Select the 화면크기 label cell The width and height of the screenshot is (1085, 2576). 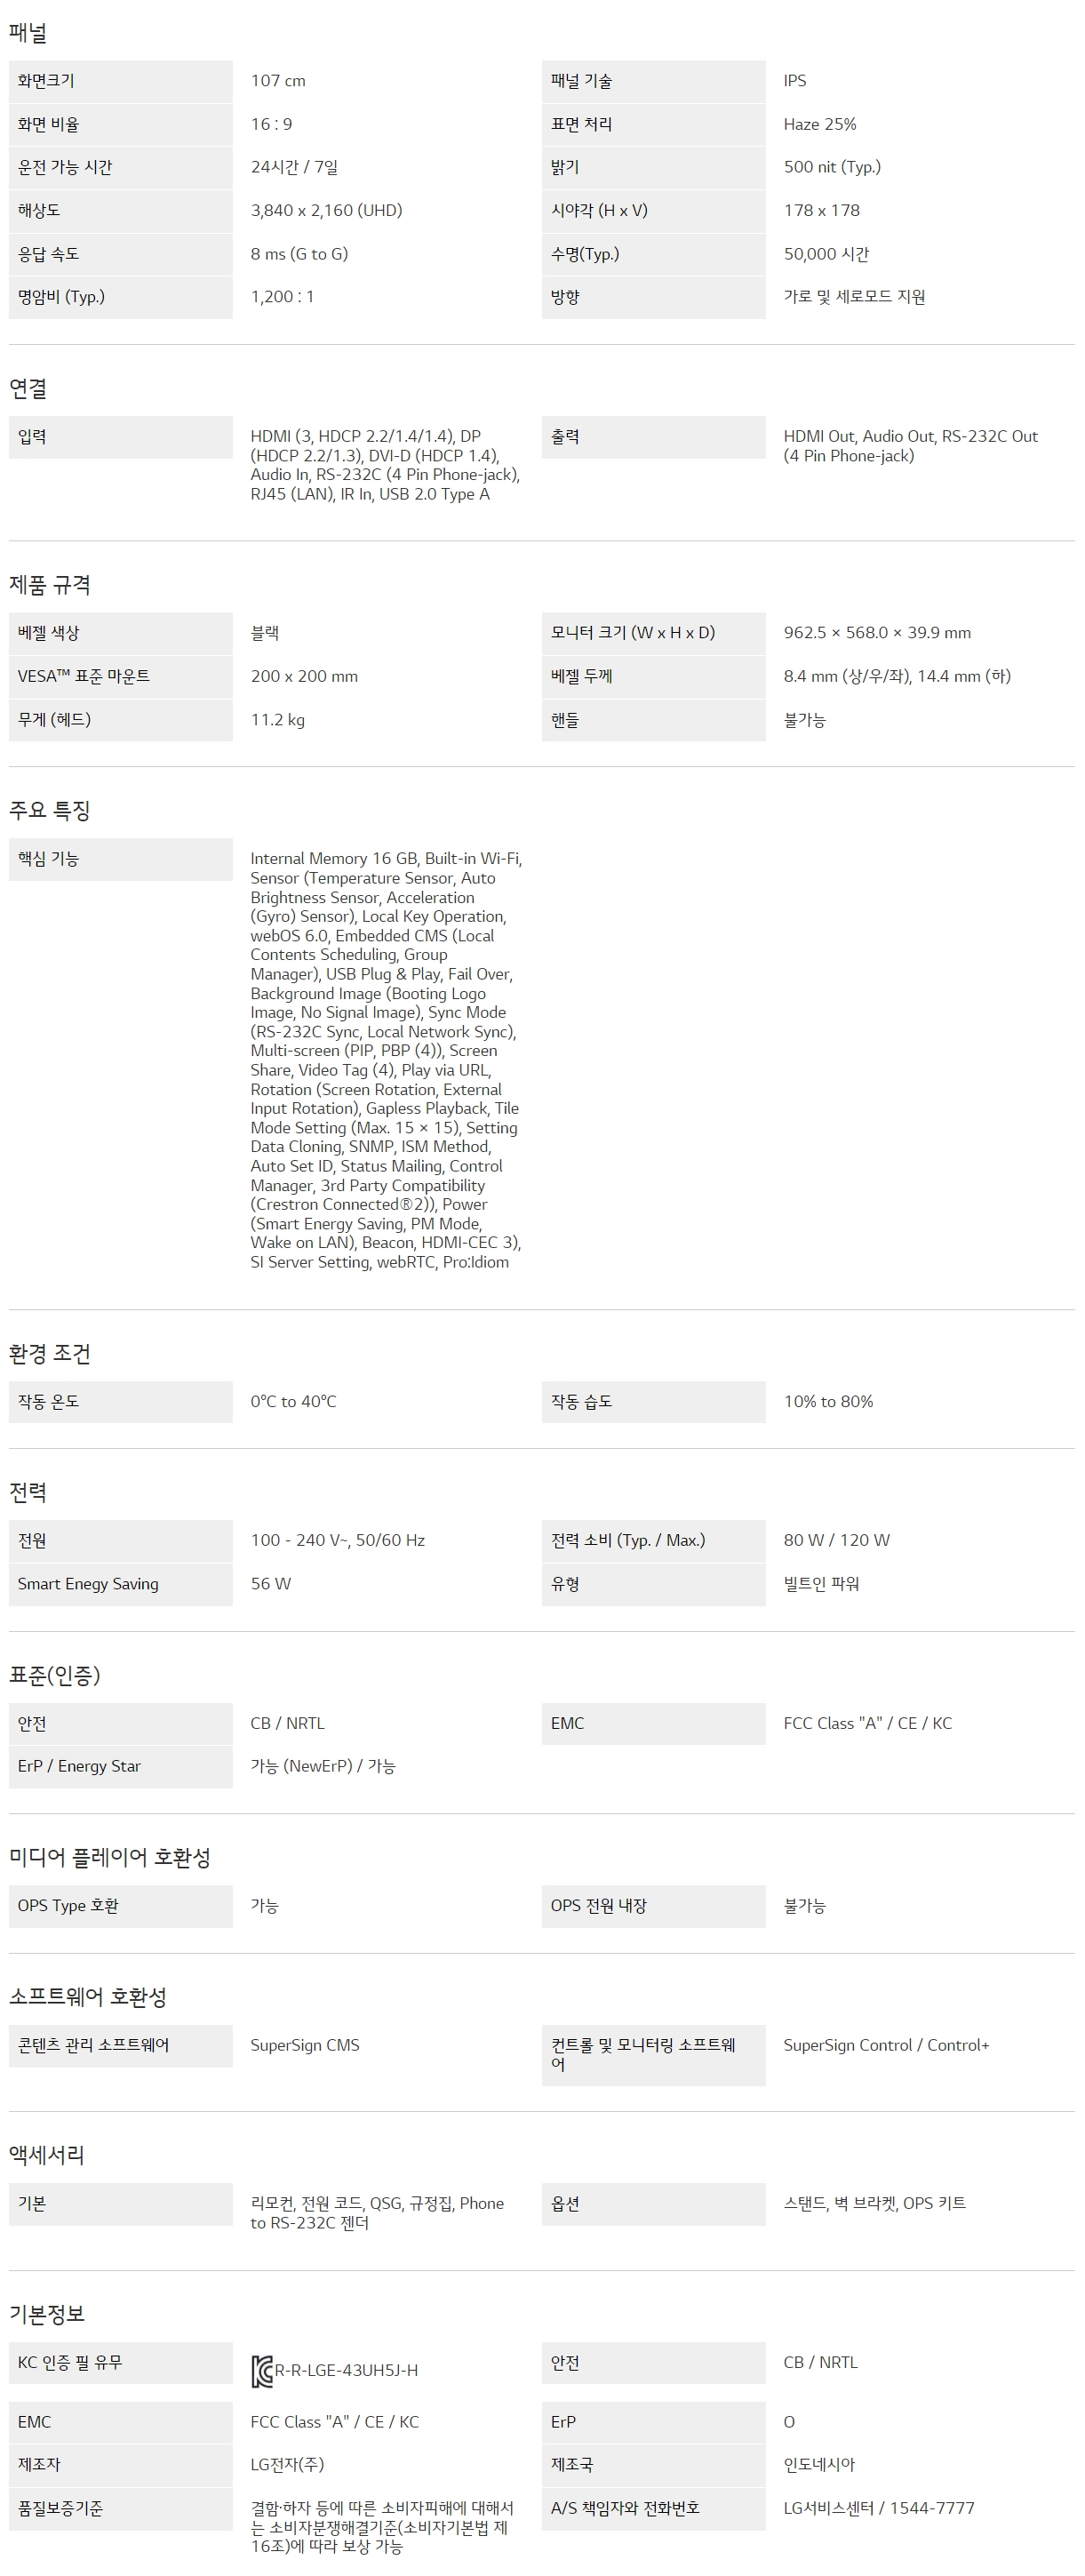click(120, 81)
